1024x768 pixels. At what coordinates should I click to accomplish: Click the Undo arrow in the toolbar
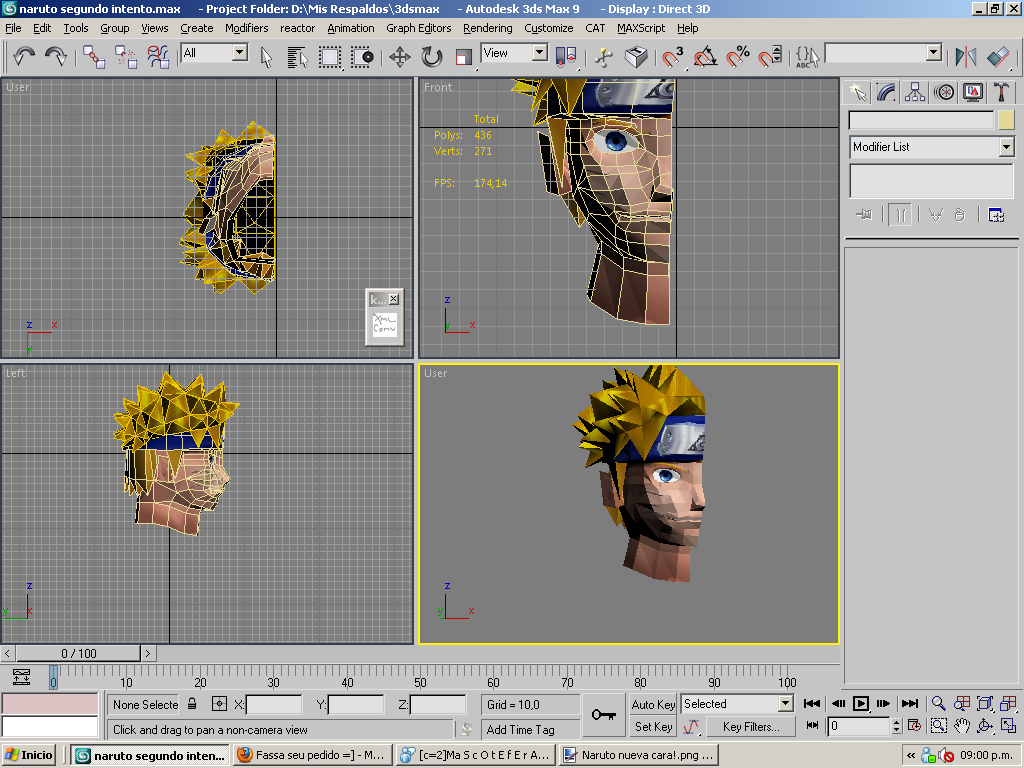[24, 57]
